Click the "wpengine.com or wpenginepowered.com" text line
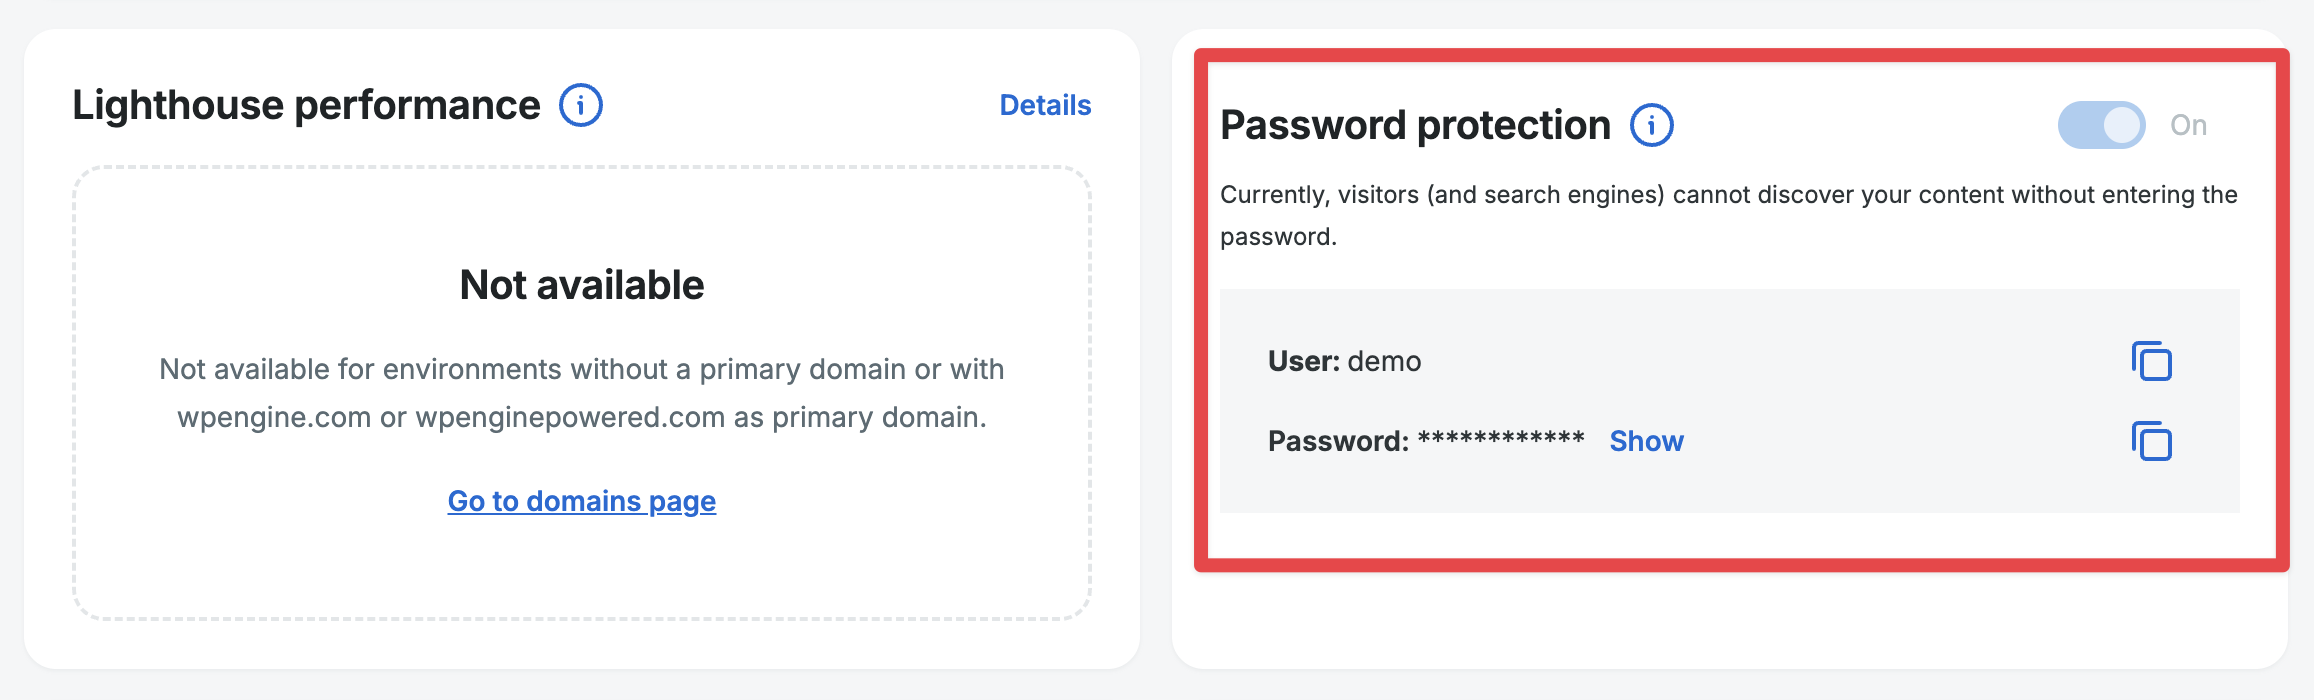 point(581,417)
